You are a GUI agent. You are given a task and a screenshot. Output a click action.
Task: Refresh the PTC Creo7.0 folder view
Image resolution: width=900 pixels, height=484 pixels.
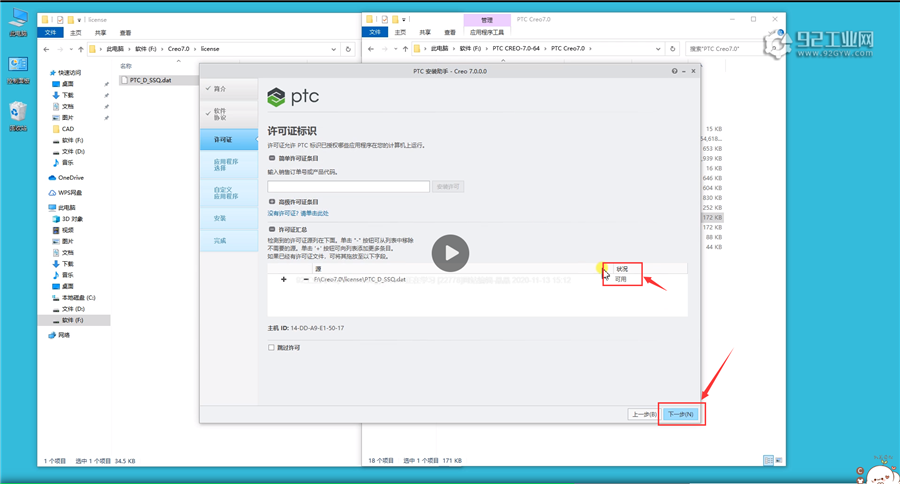tap(673, 49)
